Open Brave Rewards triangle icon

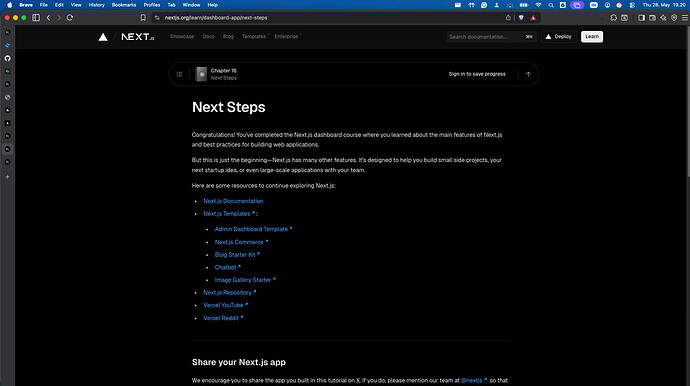533,18
